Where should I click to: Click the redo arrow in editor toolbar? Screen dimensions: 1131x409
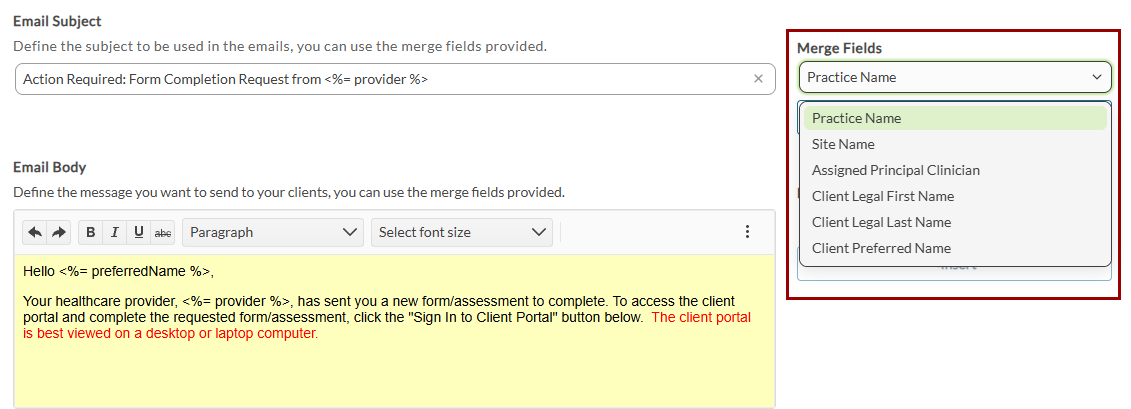tap(59, 232)
